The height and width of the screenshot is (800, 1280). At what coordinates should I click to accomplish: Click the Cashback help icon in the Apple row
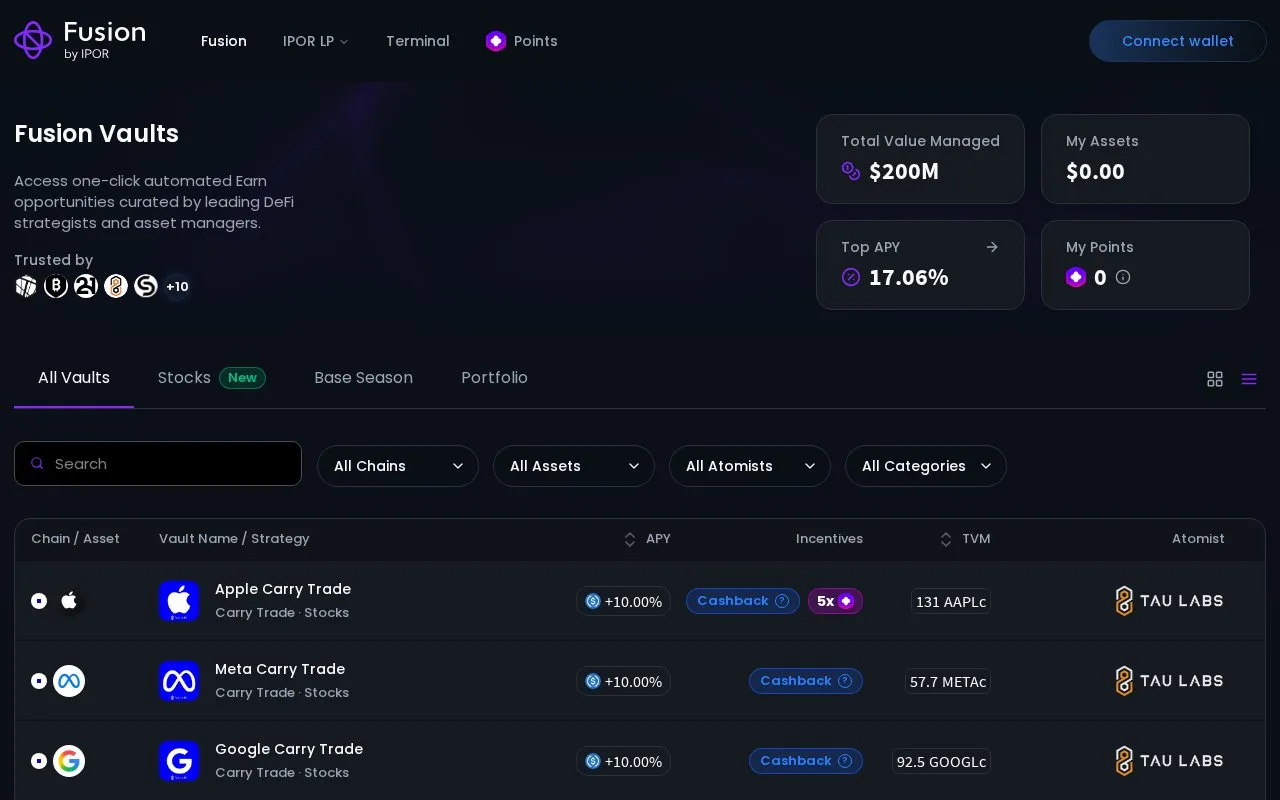[782, 601]
